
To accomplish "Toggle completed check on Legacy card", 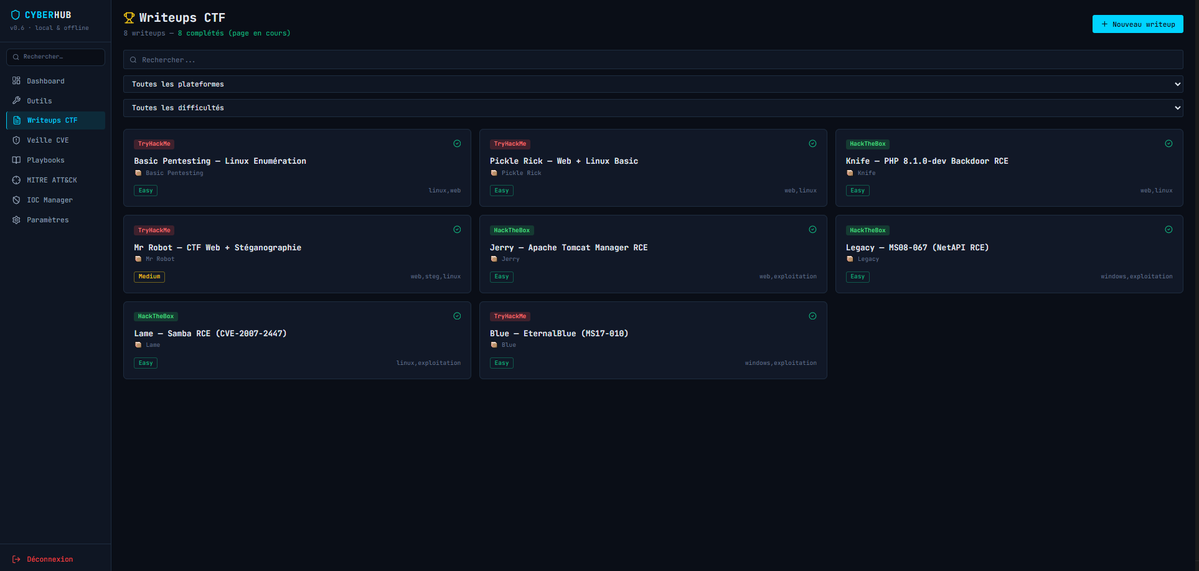I will point(1168,229).
